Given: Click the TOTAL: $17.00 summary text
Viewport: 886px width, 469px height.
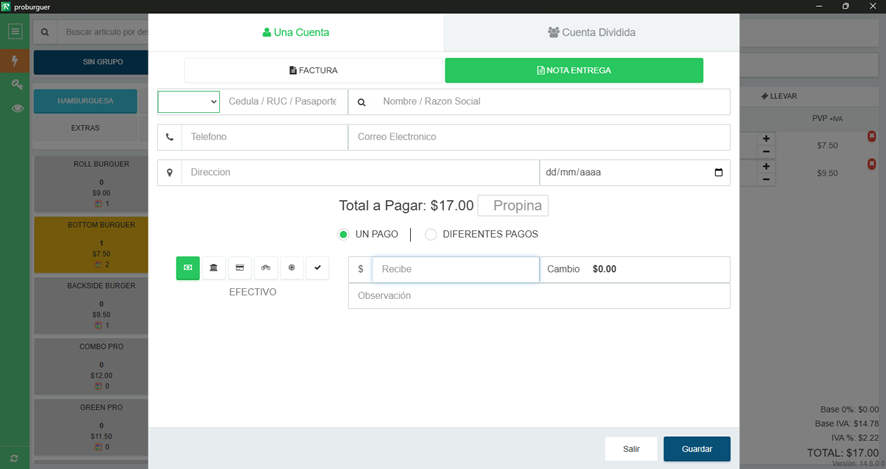Looking at the screenshot, I should click(x=842, y=453).
